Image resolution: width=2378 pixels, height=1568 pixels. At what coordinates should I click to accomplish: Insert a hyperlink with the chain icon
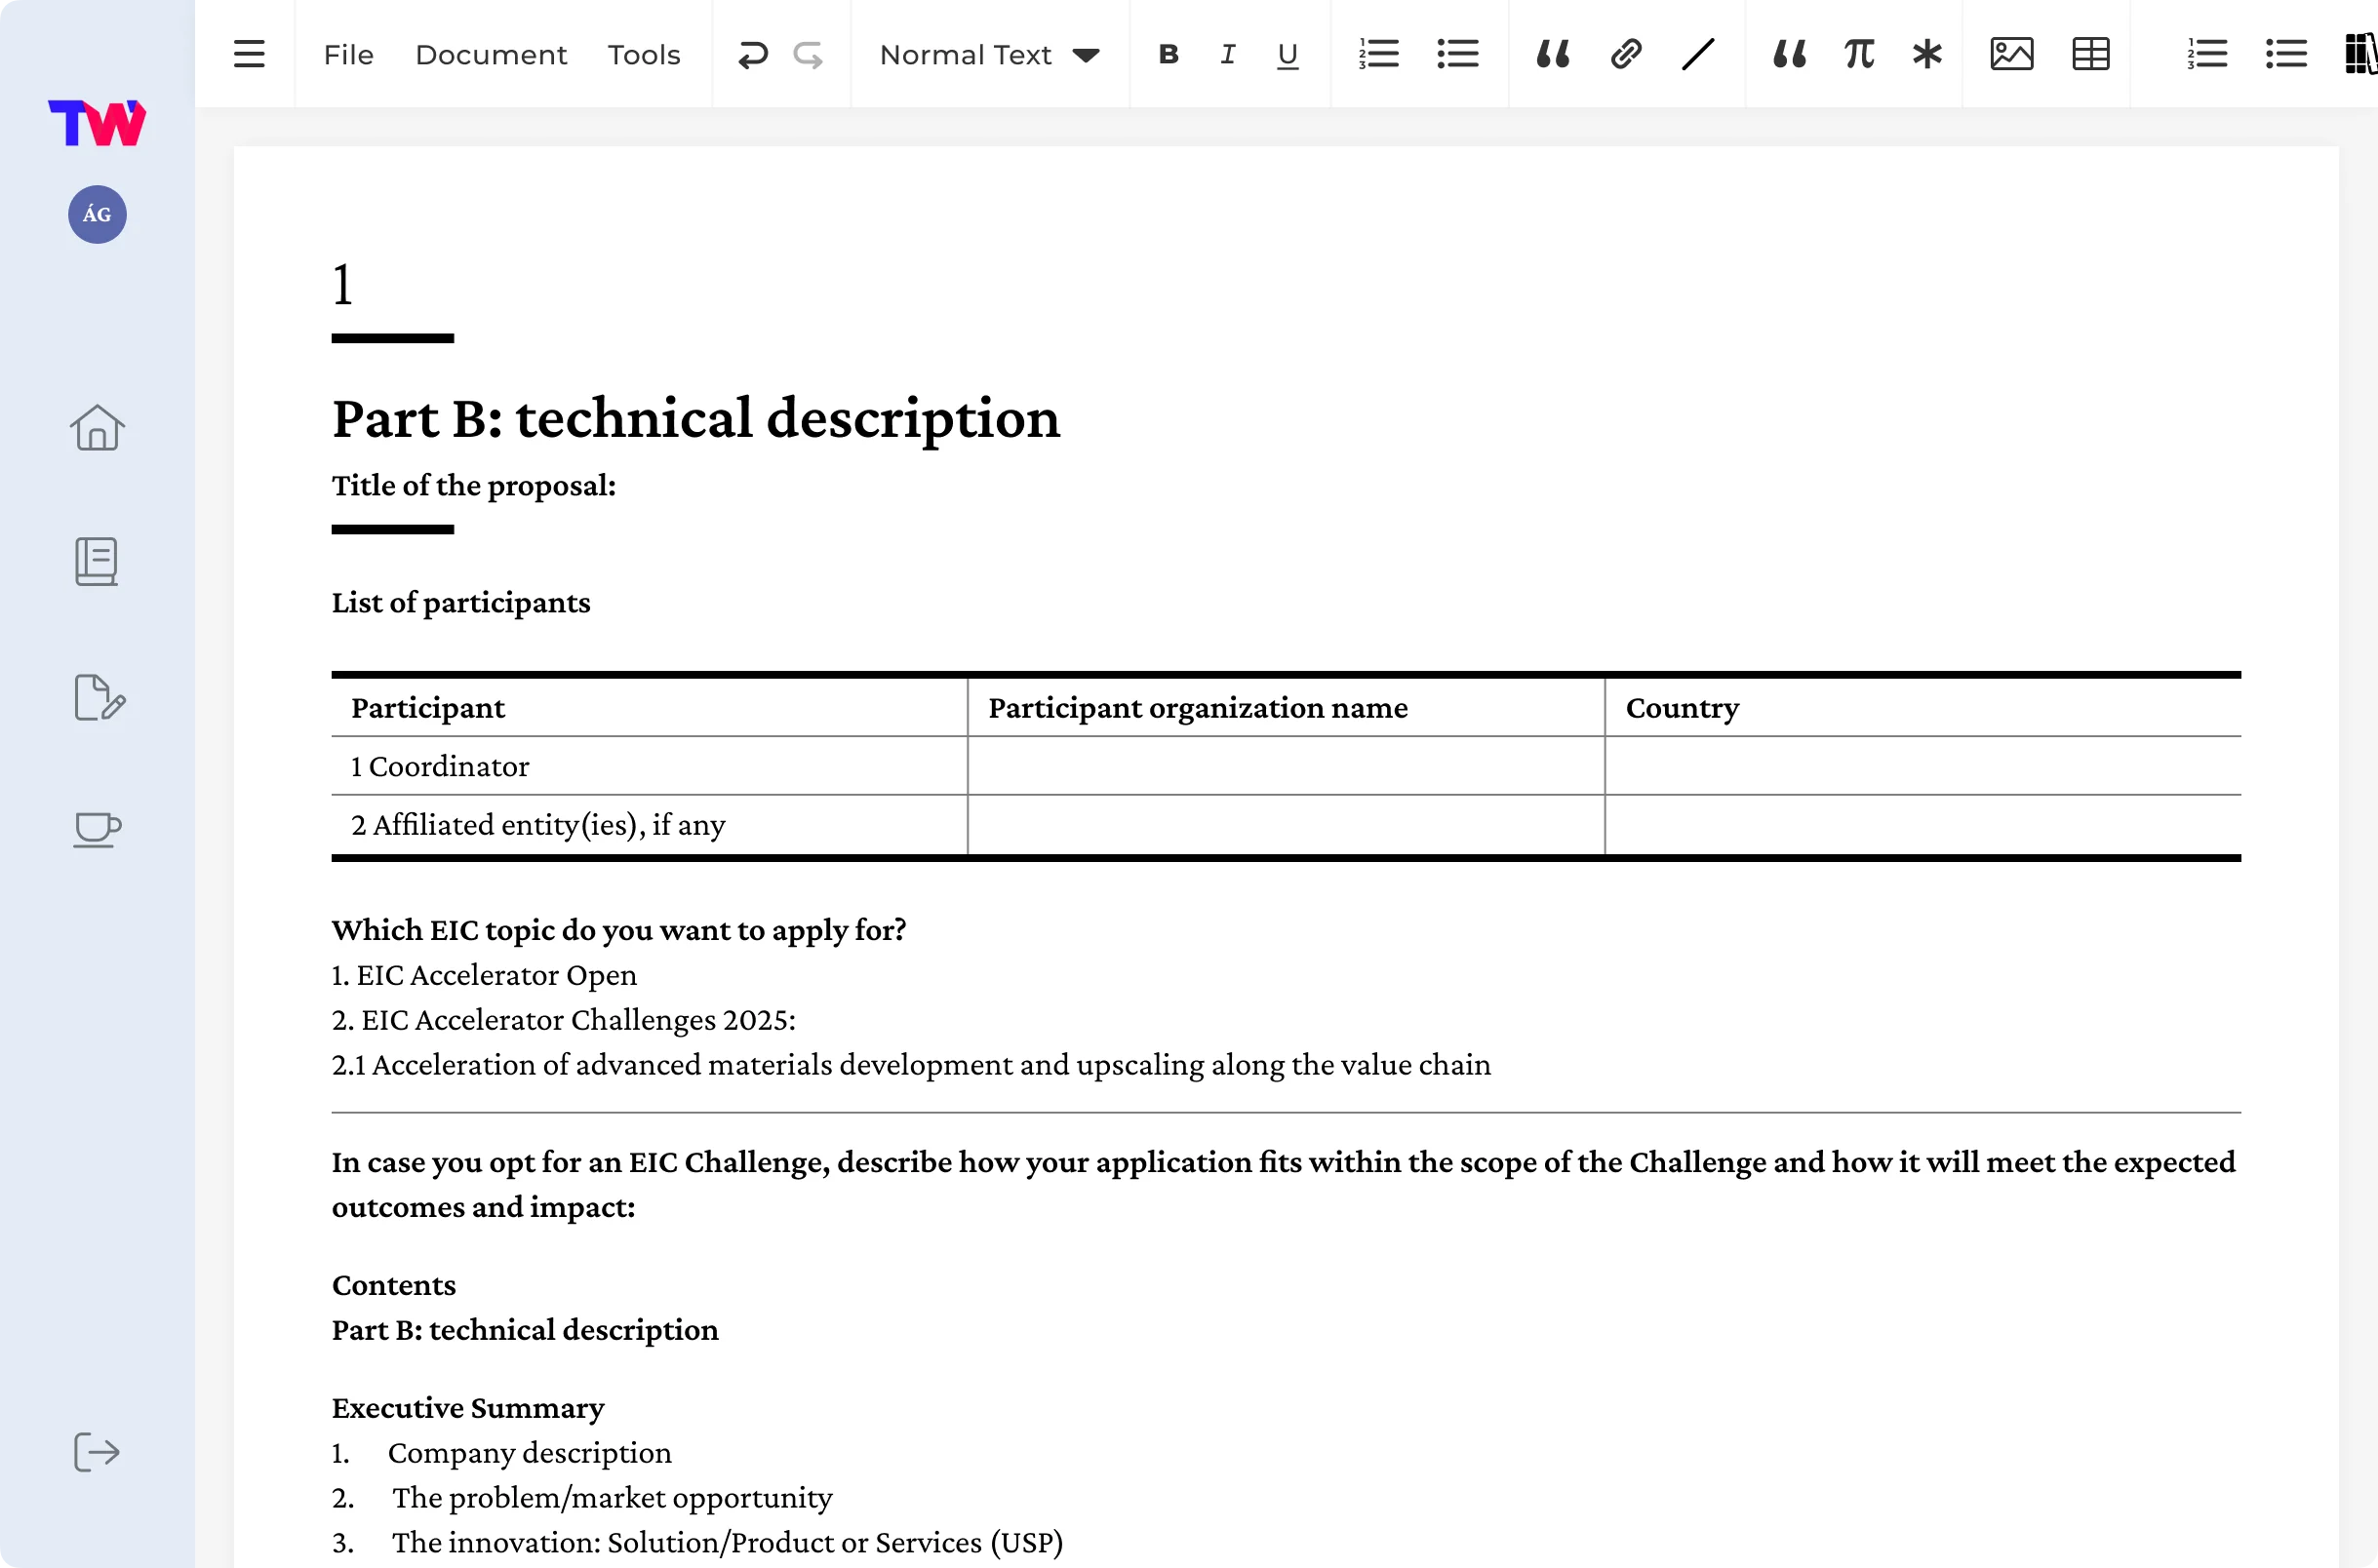click(1626, 54)
